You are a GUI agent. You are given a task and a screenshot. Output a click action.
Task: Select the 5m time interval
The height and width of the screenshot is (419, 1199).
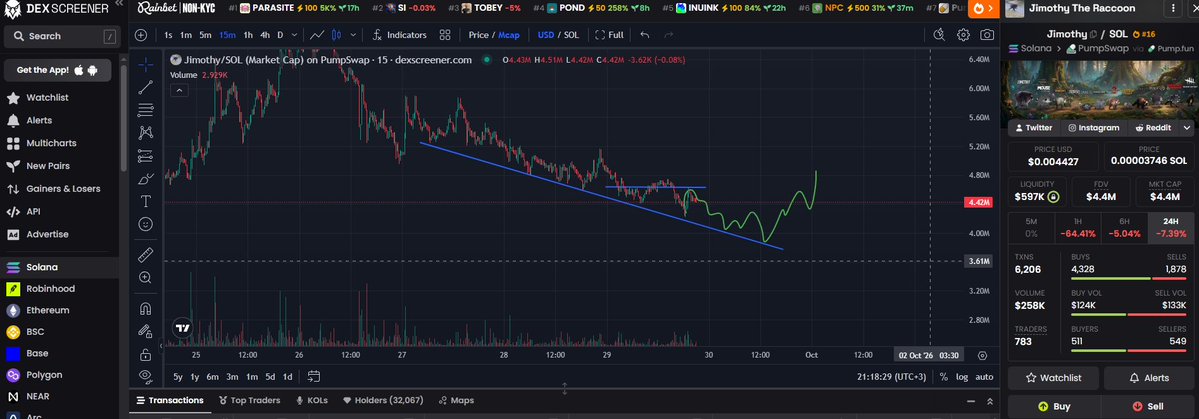click(205, 35)
